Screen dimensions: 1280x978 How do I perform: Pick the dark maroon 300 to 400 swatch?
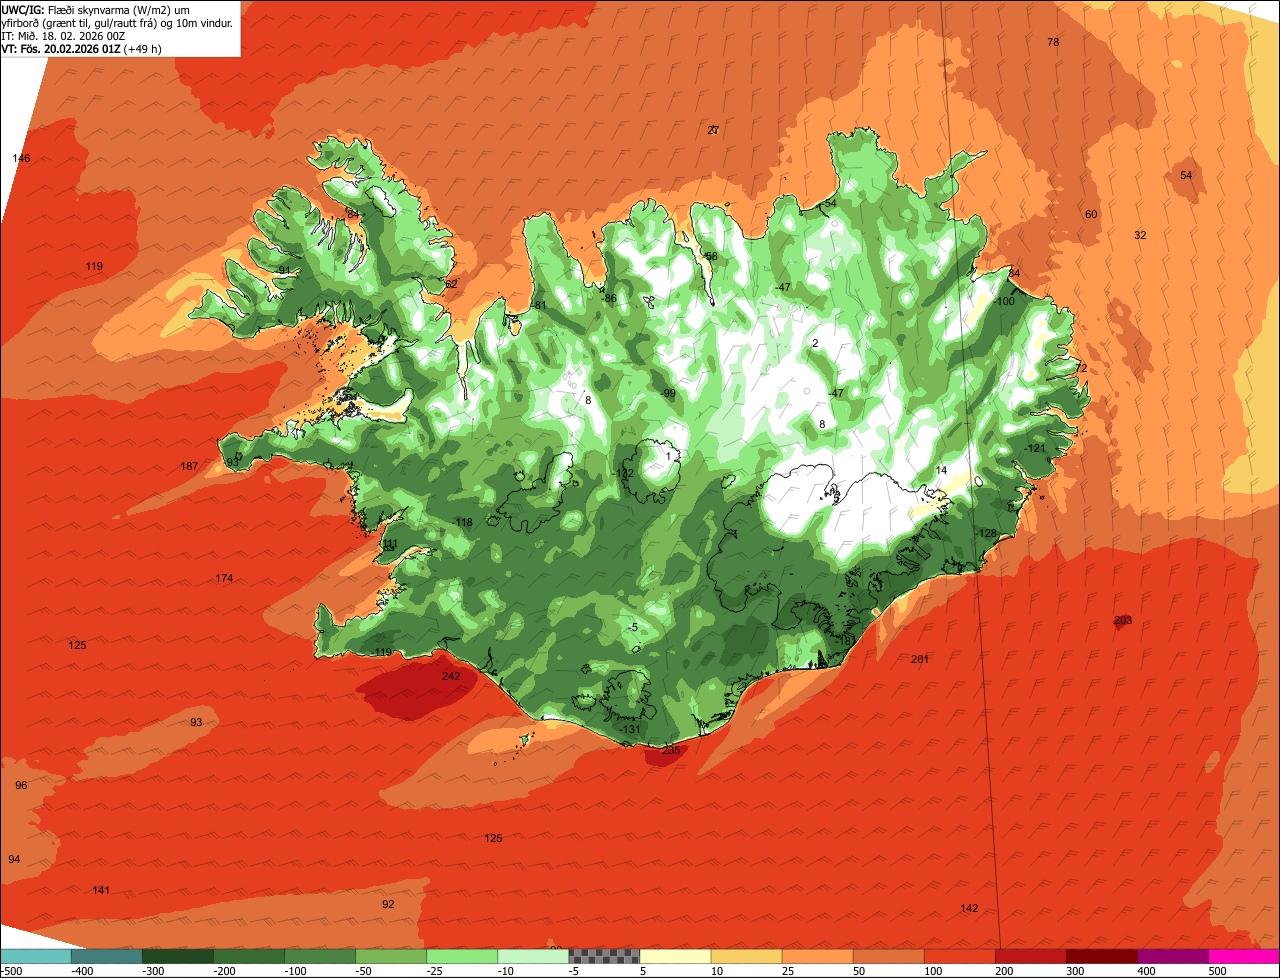coord(1102,956)
